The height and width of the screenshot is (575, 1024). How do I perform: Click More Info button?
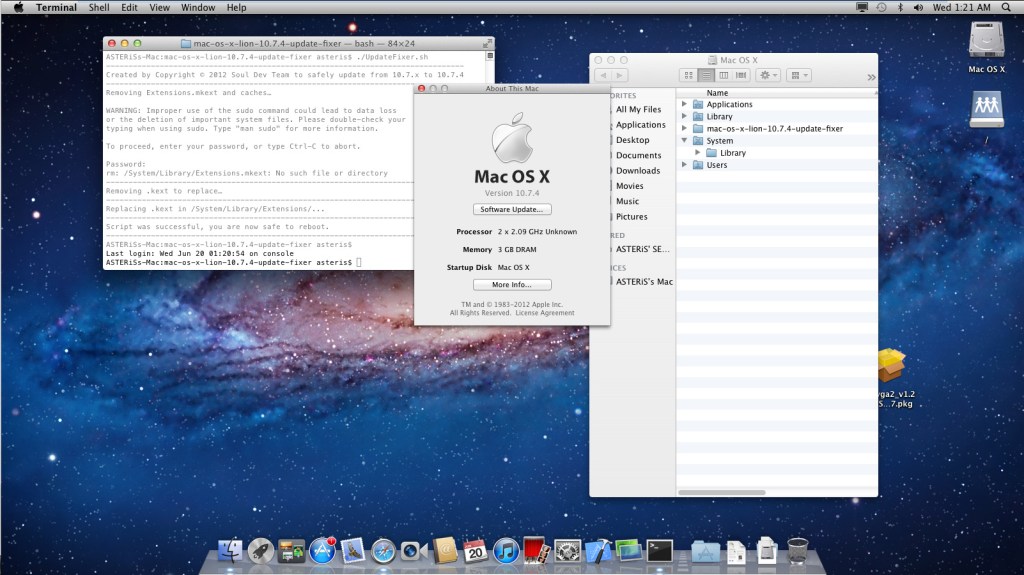point(512,284)
